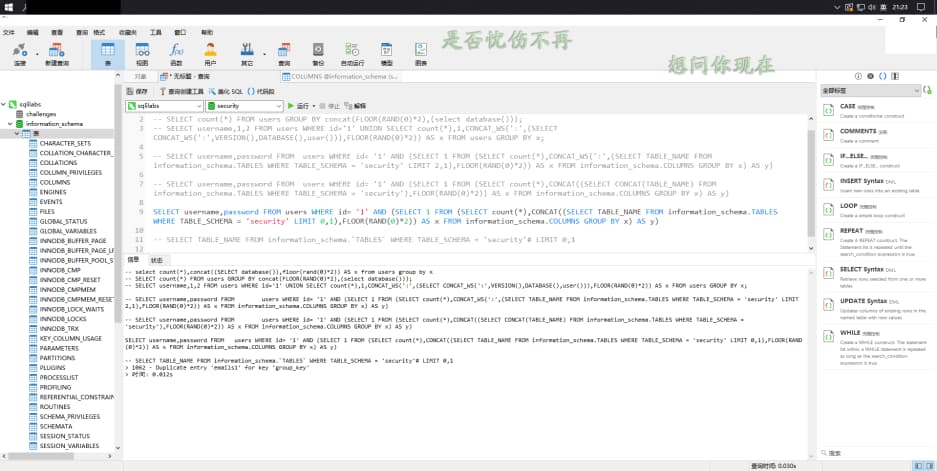Open the File (文件) menu
Image resolution: width=937 pixels, height=471 pixels.
click(8, 32)
